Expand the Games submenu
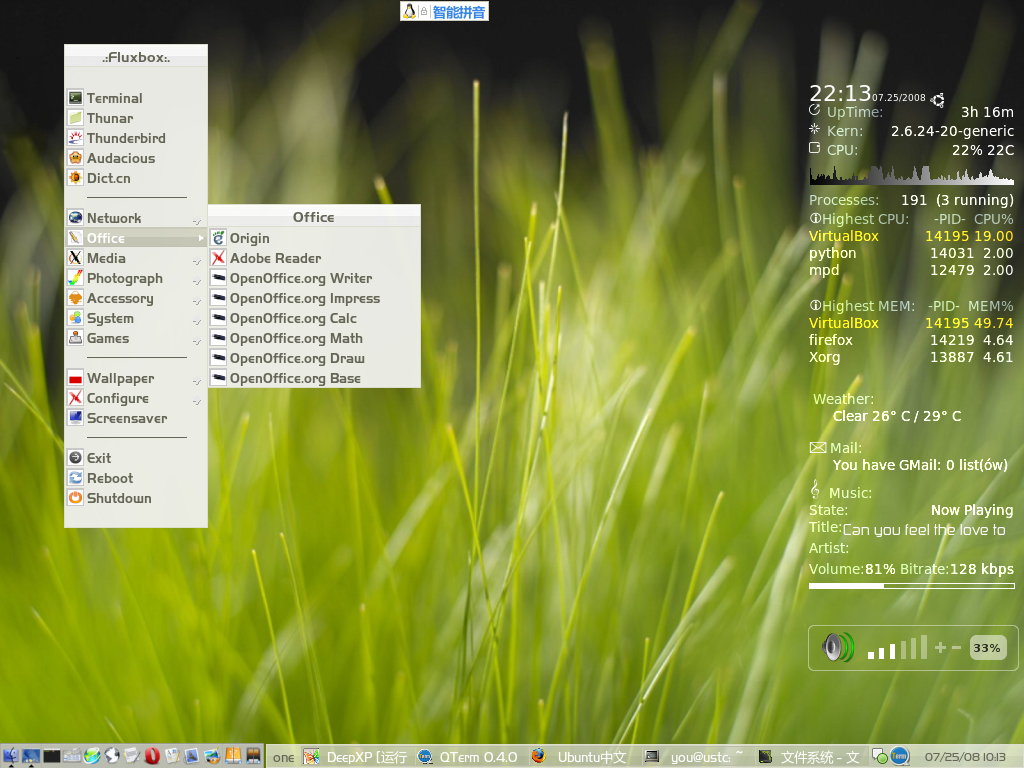1024x768 pixels. point(136,338)
